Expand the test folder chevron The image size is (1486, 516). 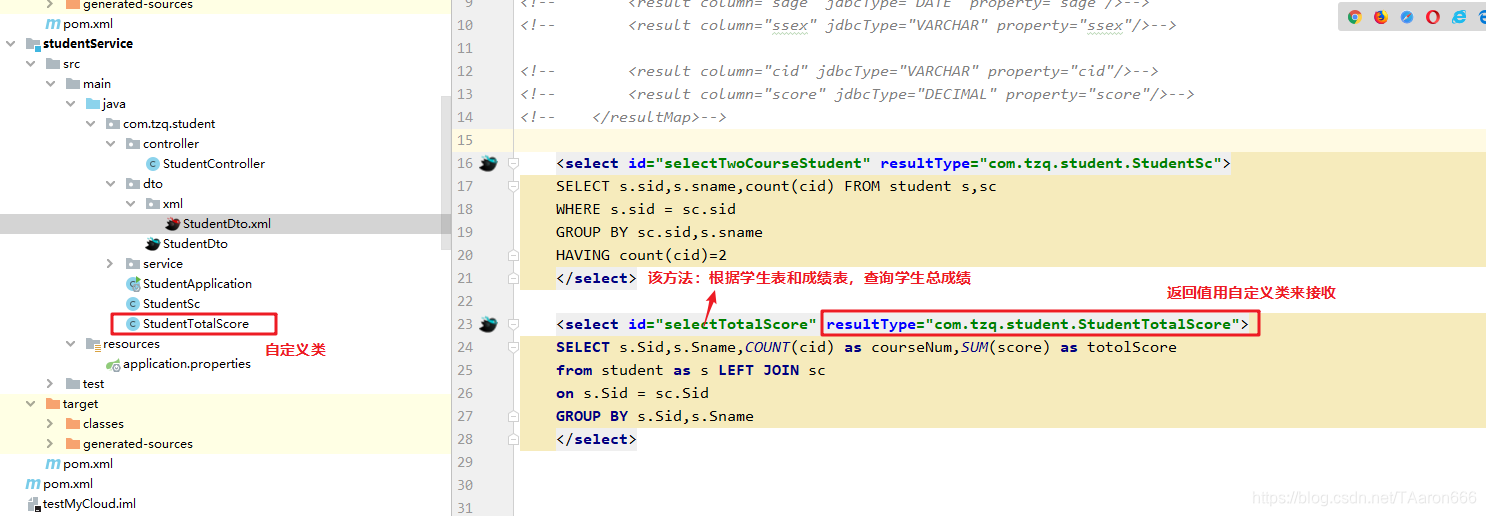point(50,384)
